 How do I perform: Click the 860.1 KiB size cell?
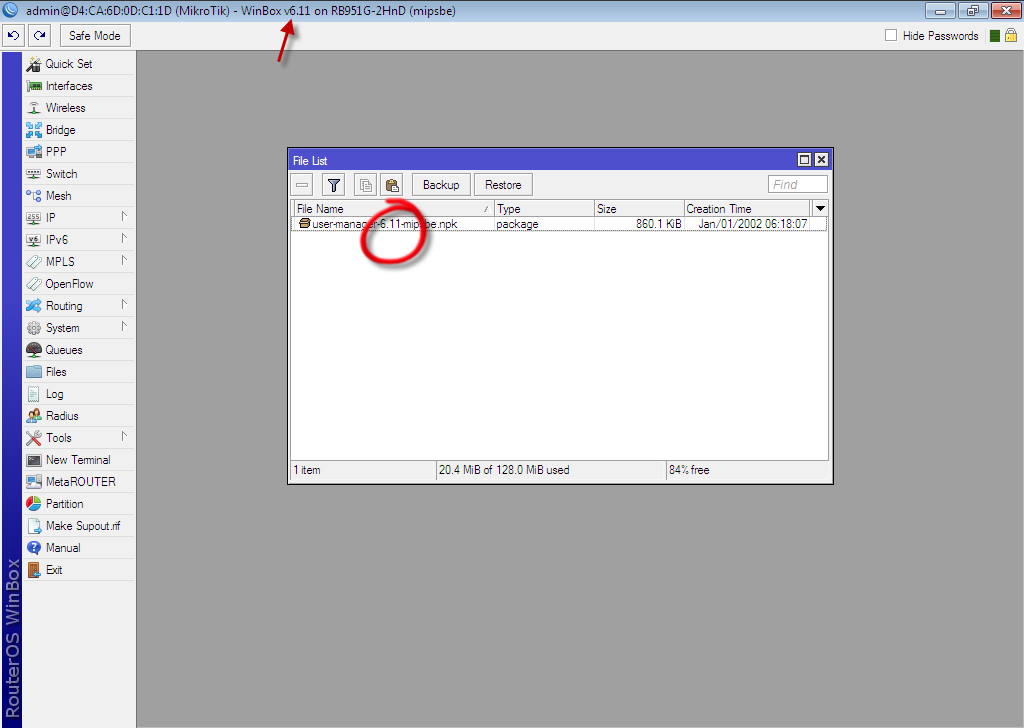tap(658, 224)
